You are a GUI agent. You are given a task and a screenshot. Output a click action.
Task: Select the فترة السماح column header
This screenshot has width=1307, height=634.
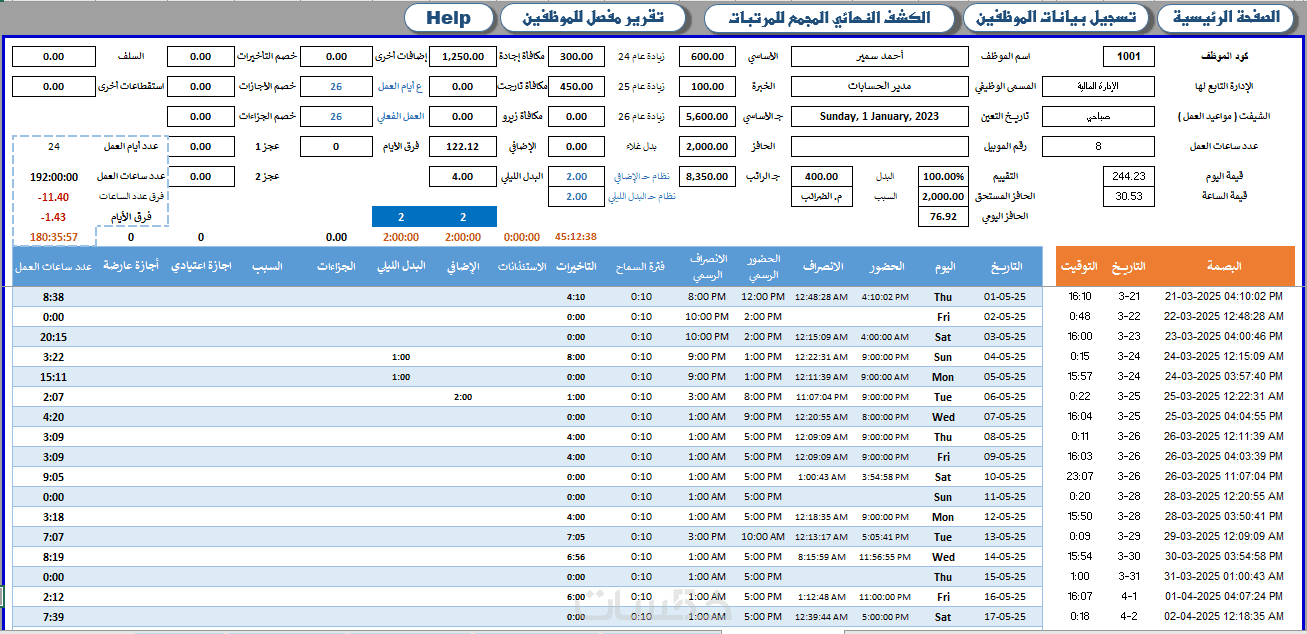point(641,266)
